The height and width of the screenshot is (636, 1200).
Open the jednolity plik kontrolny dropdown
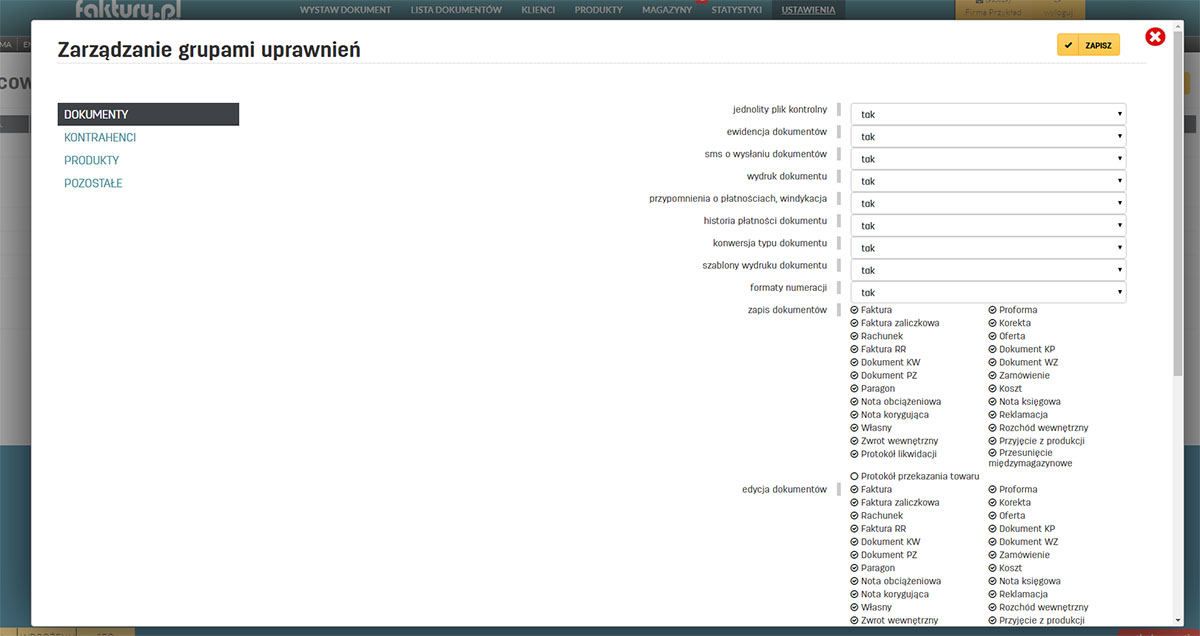[x=987, y=114]
